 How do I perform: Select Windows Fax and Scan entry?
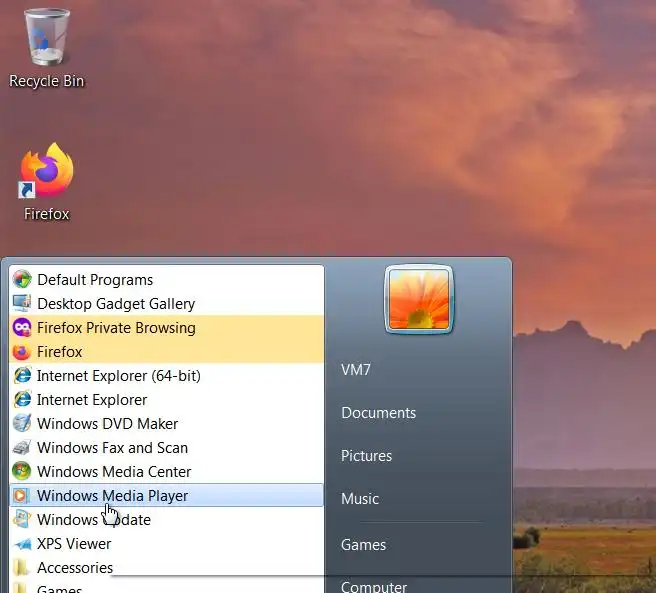point(167,447)
